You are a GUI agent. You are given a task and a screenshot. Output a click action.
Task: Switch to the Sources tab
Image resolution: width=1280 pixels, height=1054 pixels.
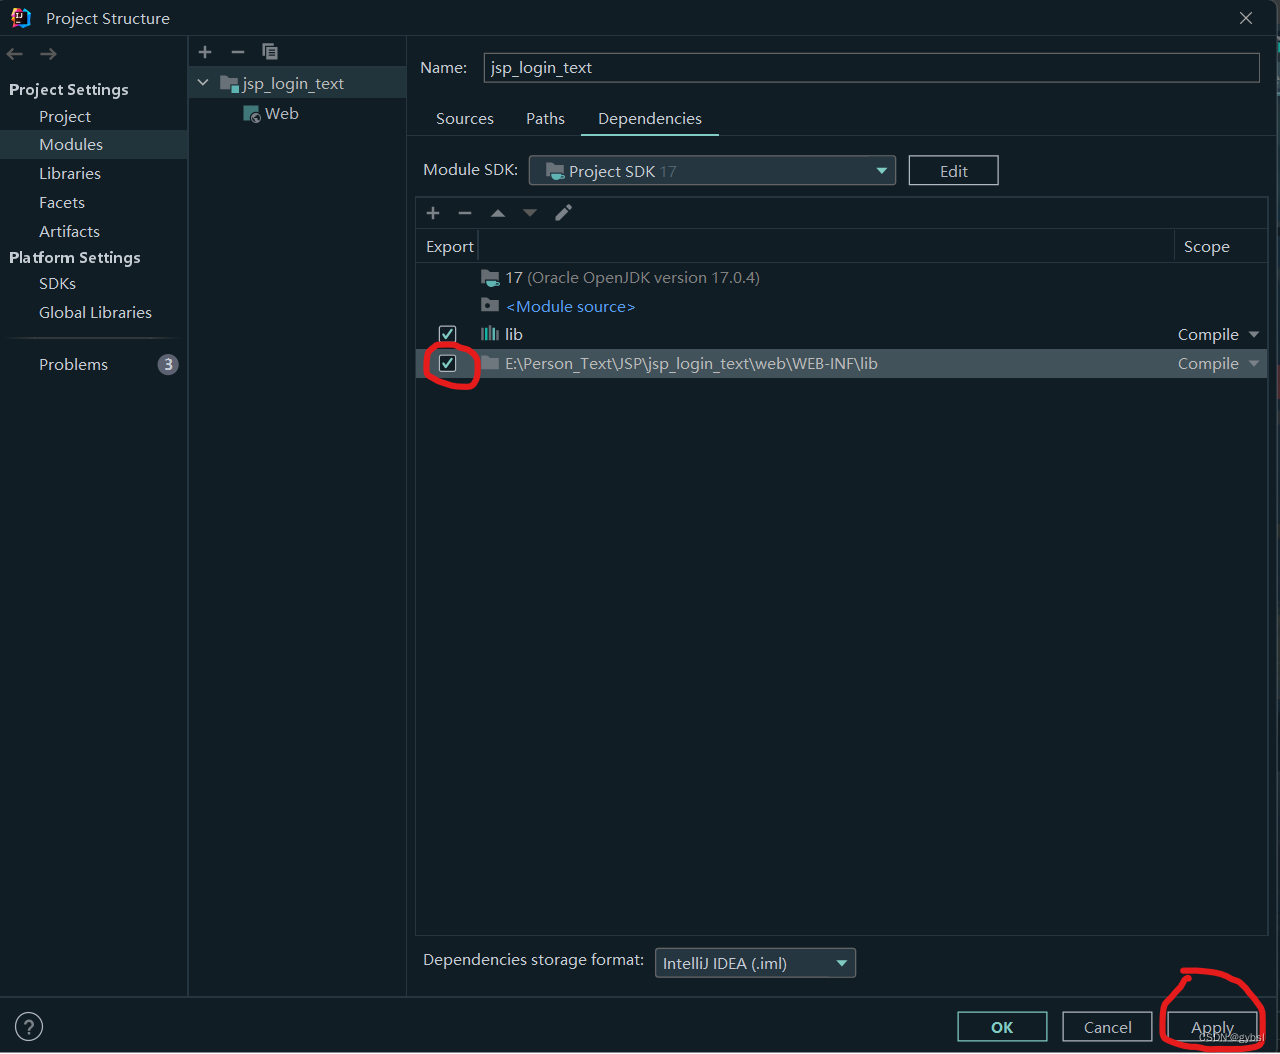coord(465,118)
